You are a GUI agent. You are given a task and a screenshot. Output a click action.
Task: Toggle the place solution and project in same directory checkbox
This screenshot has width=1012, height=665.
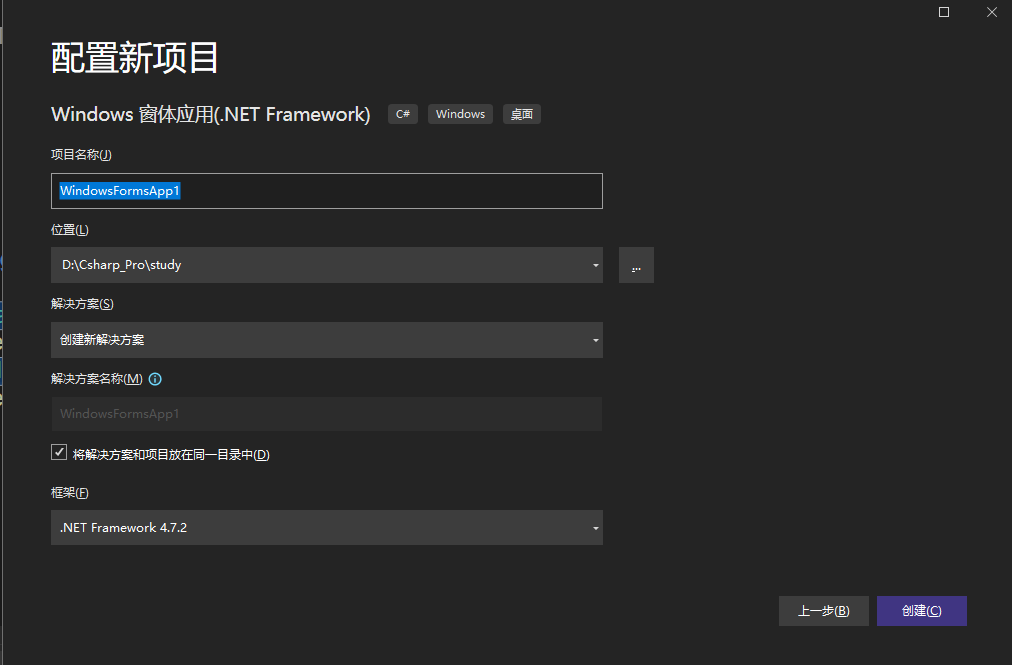(x=59, y=453)
